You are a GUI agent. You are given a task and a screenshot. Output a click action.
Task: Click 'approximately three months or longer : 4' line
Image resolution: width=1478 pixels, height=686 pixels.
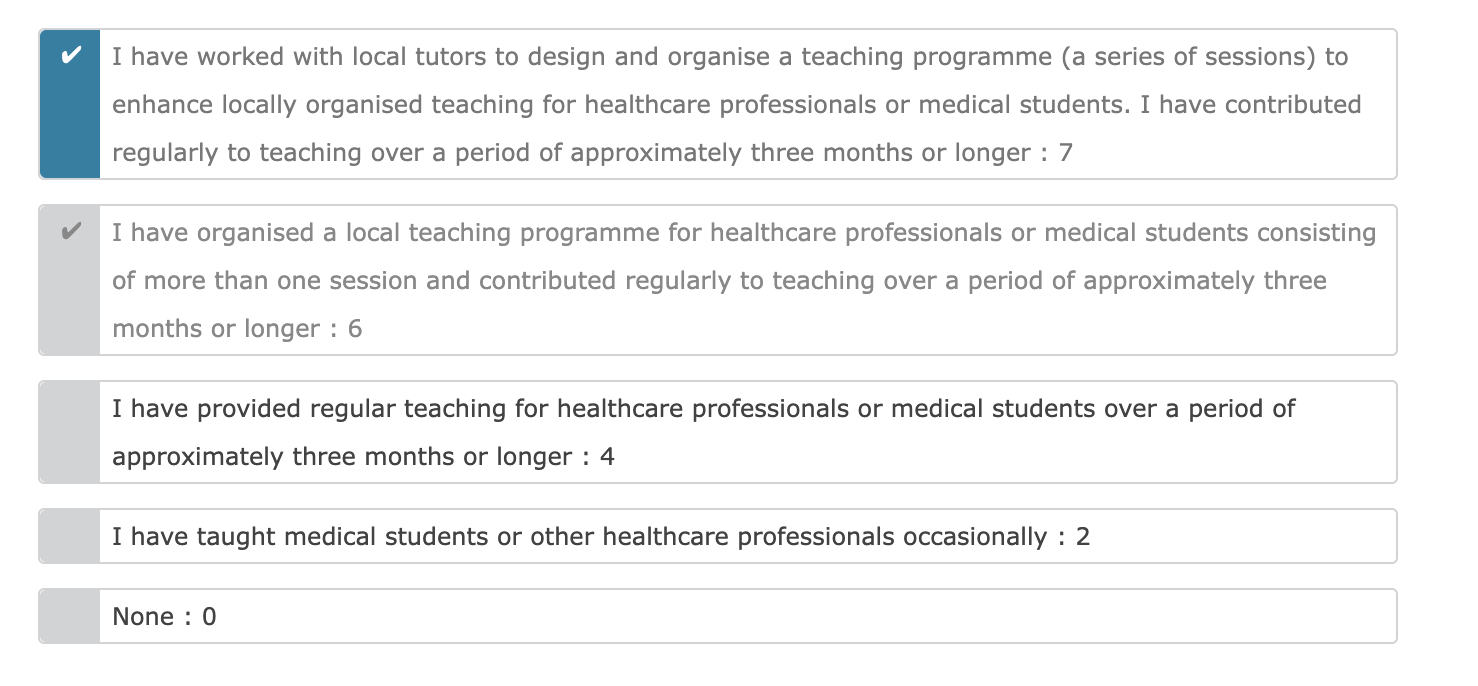tap(363, 457)
